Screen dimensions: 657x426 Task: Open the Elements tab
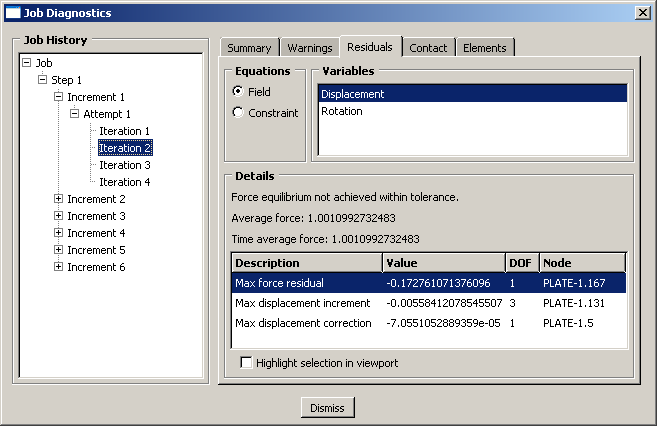pos(485,48)
